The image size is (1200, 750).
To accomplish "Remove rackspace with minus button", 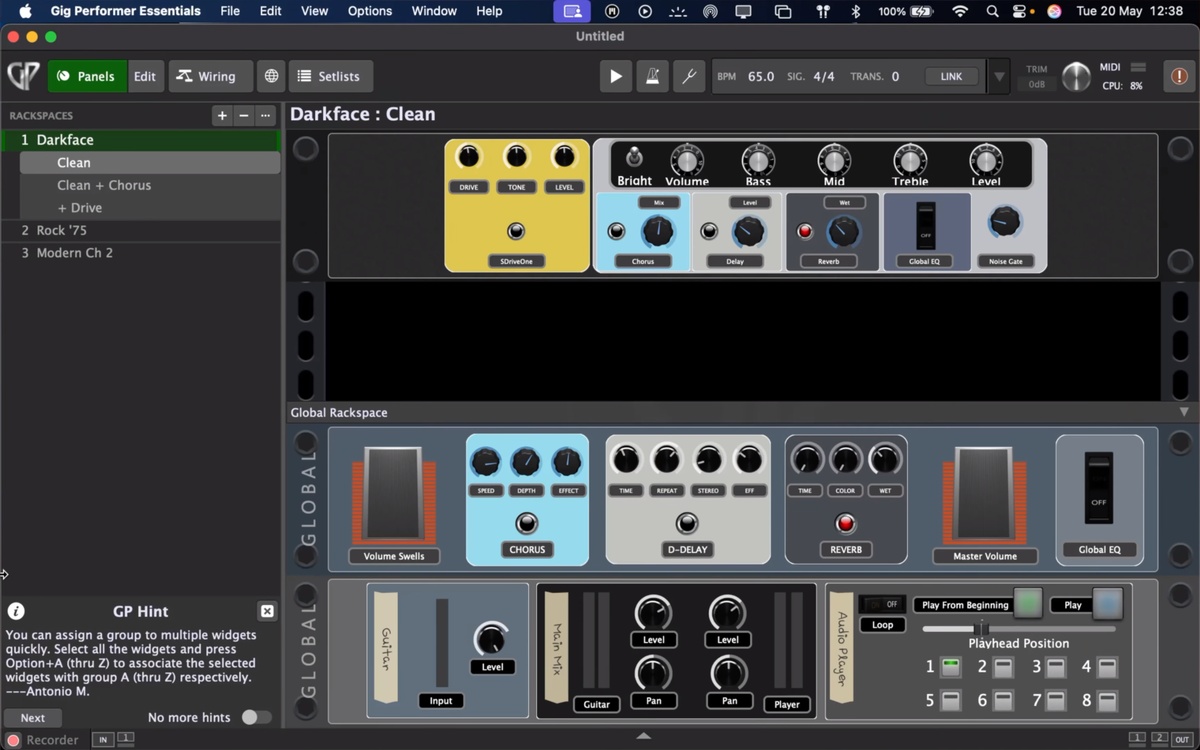I will pos(244,116).
